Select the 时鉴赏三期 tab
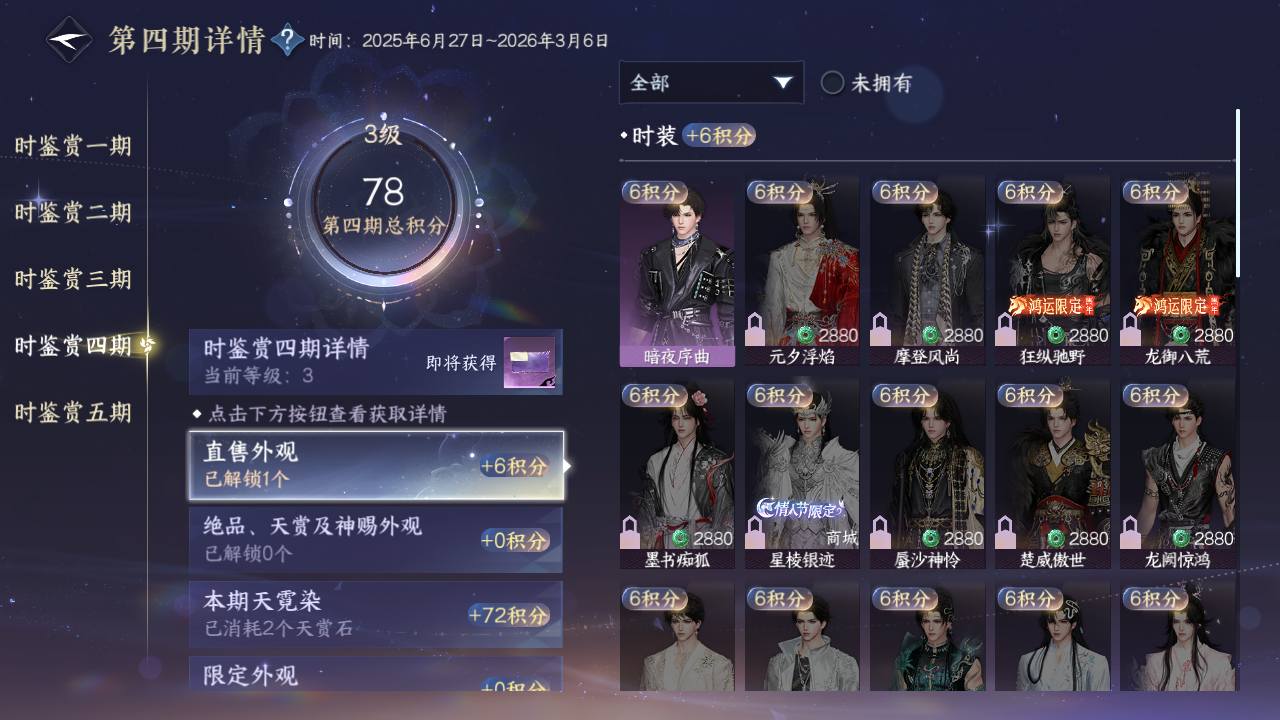Viewport: 1280px width, 720px height. click(73, 279)
